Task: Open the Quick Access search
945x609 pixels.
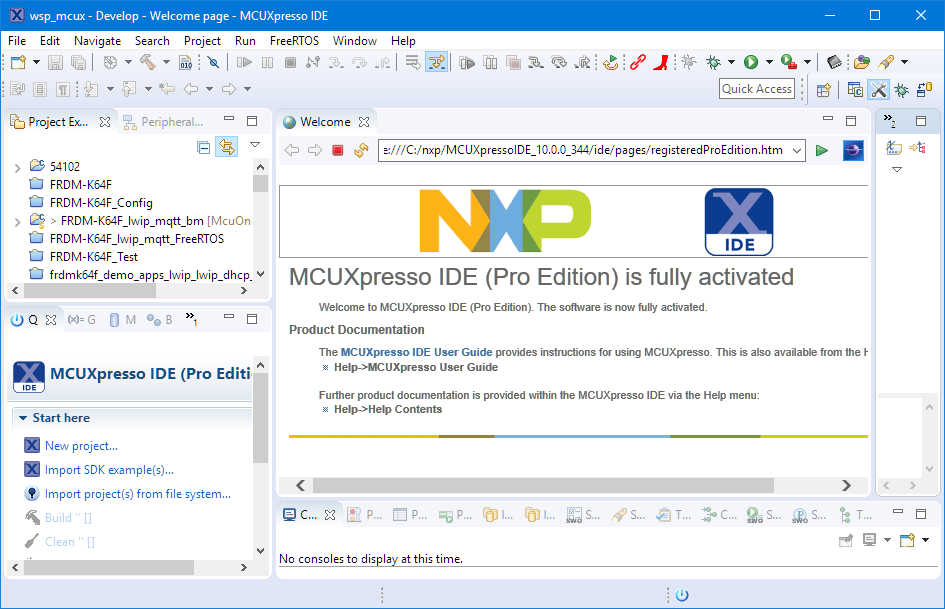Action: click(757, 88)
